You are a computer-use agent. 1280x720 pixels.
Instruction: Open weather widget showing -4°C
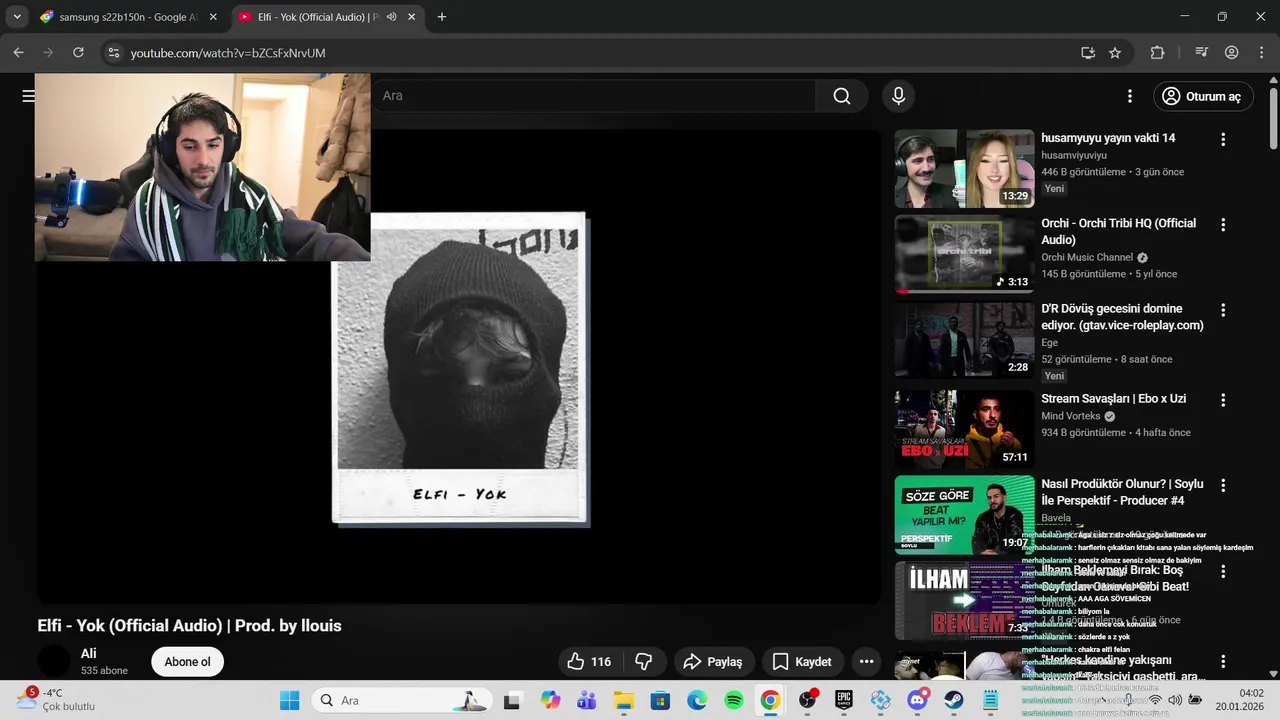56,699
